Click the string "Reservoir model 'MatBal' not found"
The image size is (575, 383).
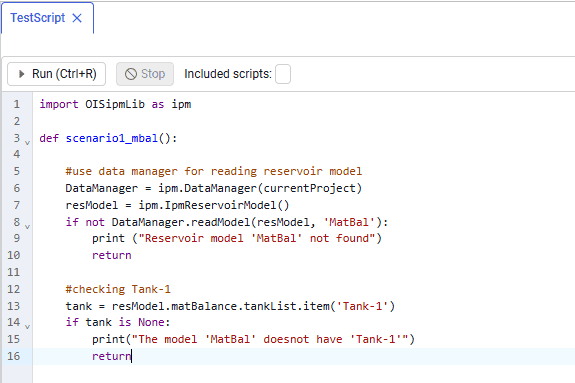256,238
